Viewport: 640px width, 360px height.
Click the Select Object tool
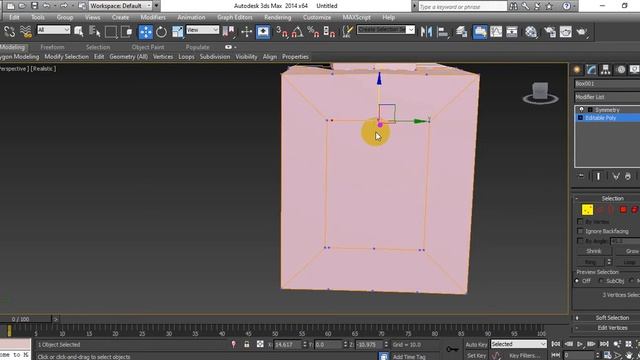79,32
